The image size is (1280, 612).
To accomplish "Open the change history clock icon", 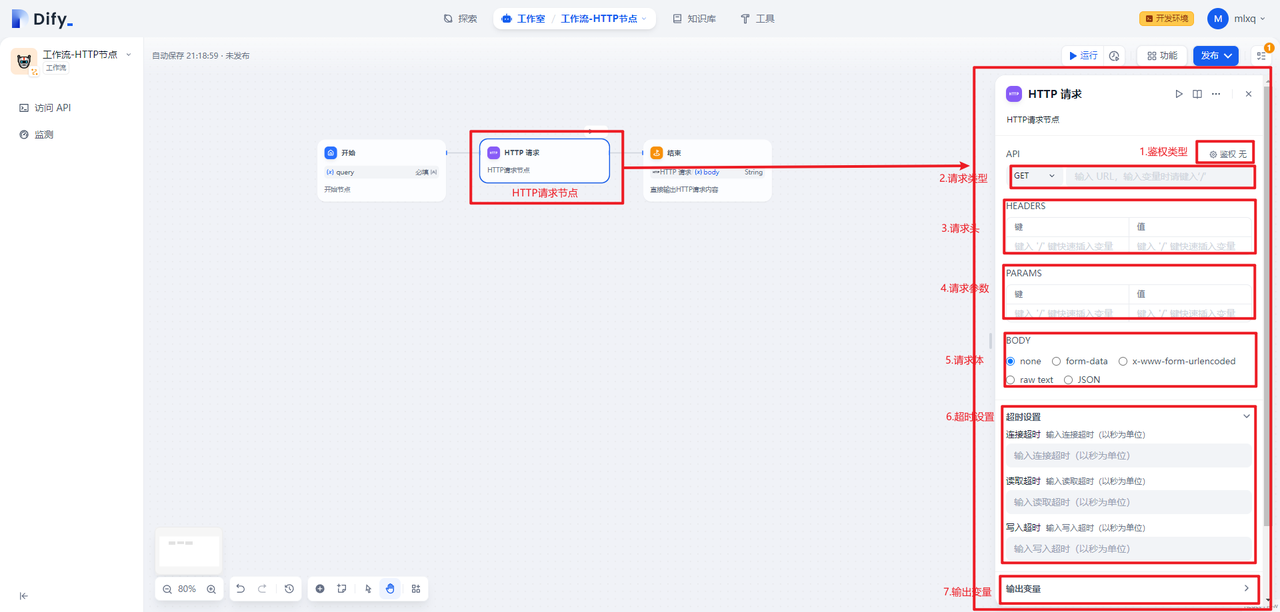I will tap(289, 589).
